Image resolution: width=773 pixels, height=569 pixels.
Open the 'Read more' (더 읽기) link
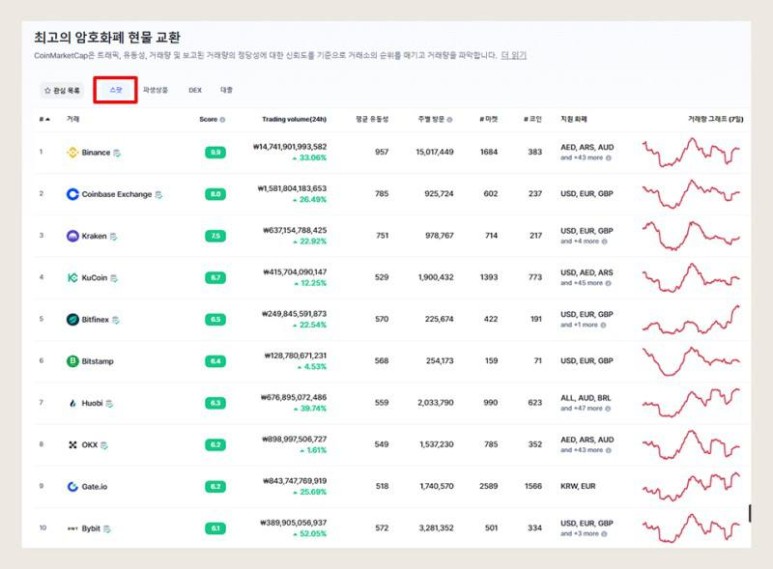(514, 55)
